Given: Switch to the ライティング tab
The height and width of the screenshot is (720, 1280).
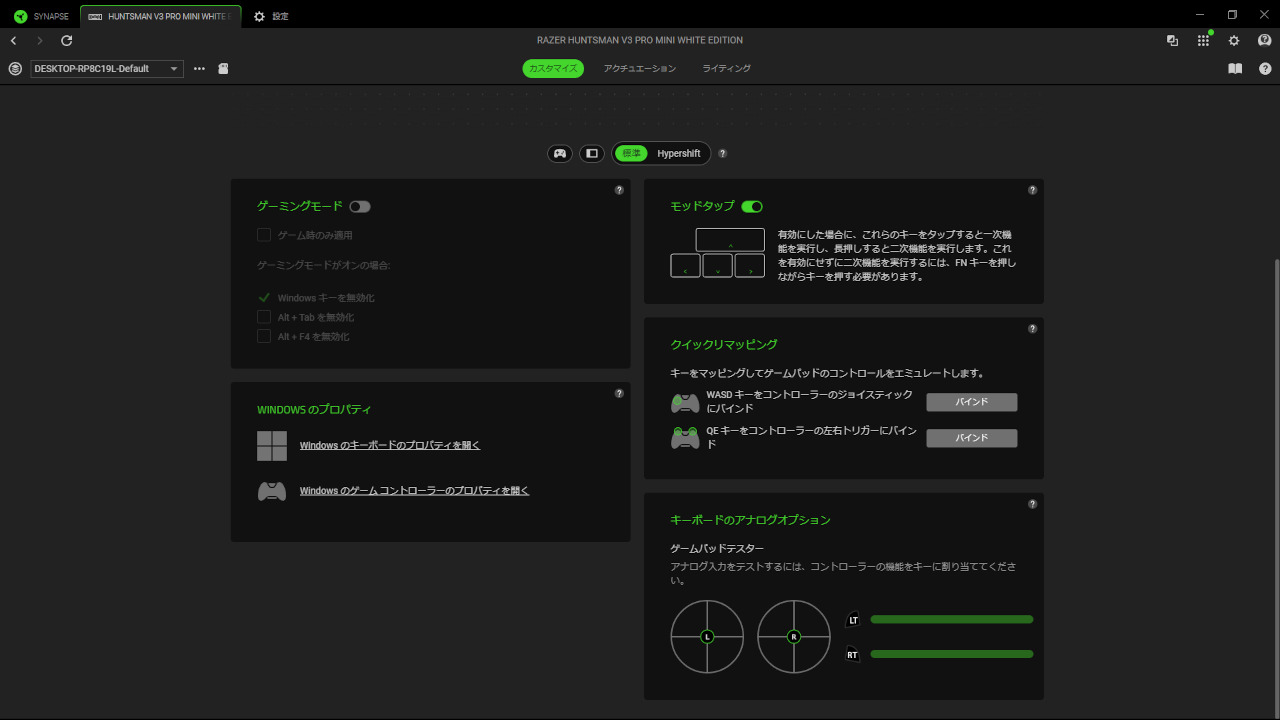Looking at the screenshot, I should coord(726,69).
